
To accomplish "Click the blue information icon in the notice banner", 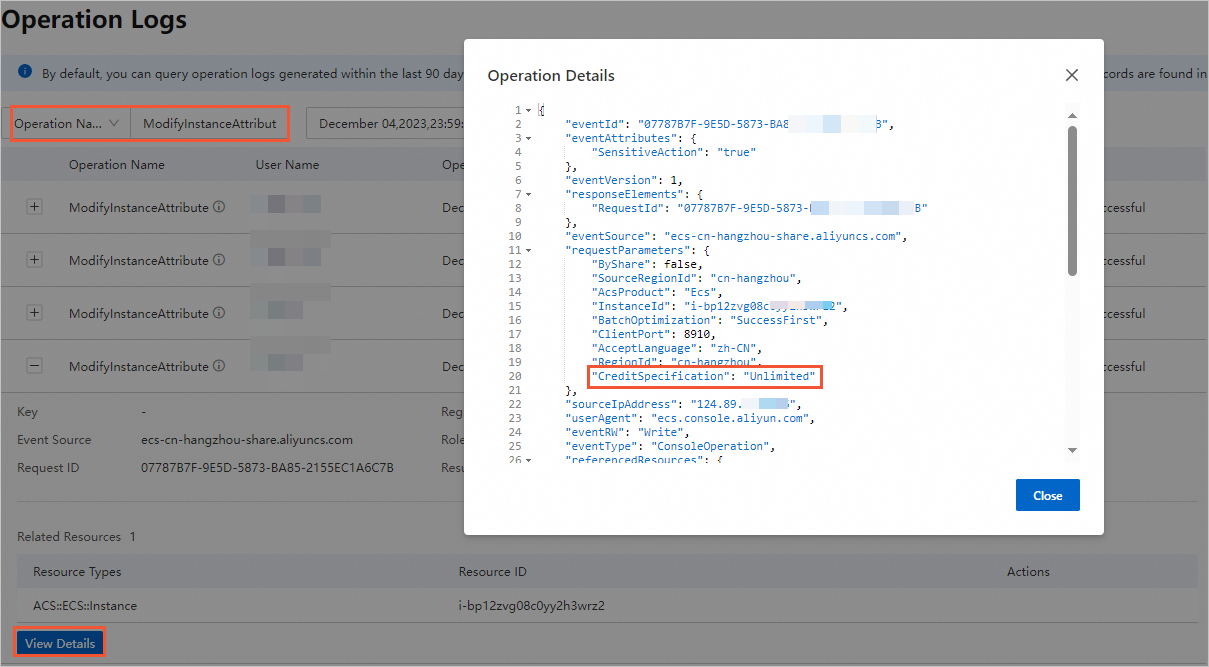I will [x=25, y=72].
